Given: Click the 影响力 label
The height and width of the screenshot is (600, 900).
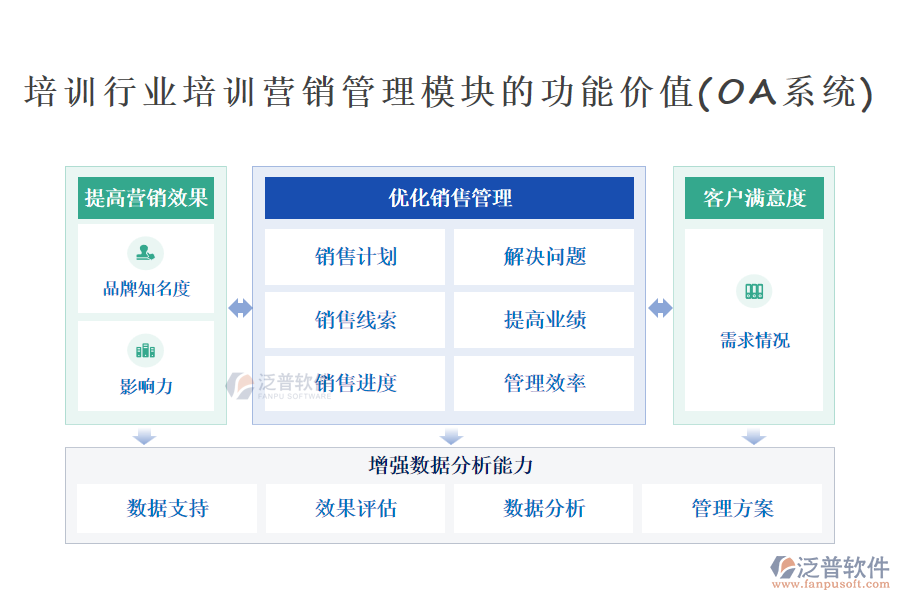Looking at the screenshot, I should pos(146,386).
